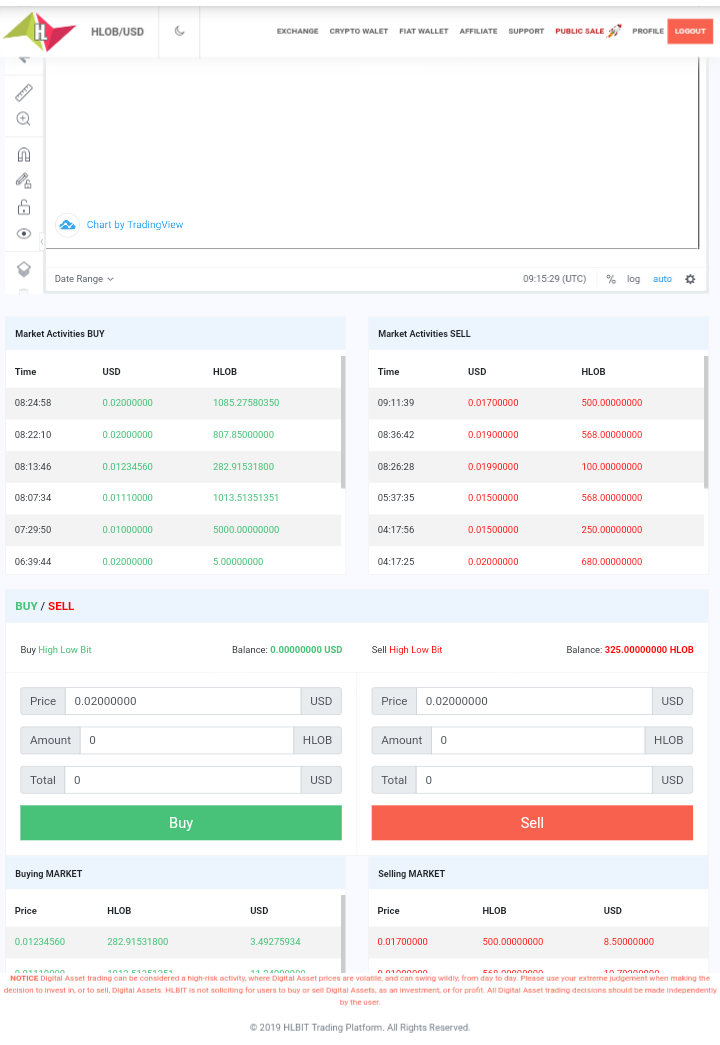Open the object tree layers icon

[x=24, y=269]
